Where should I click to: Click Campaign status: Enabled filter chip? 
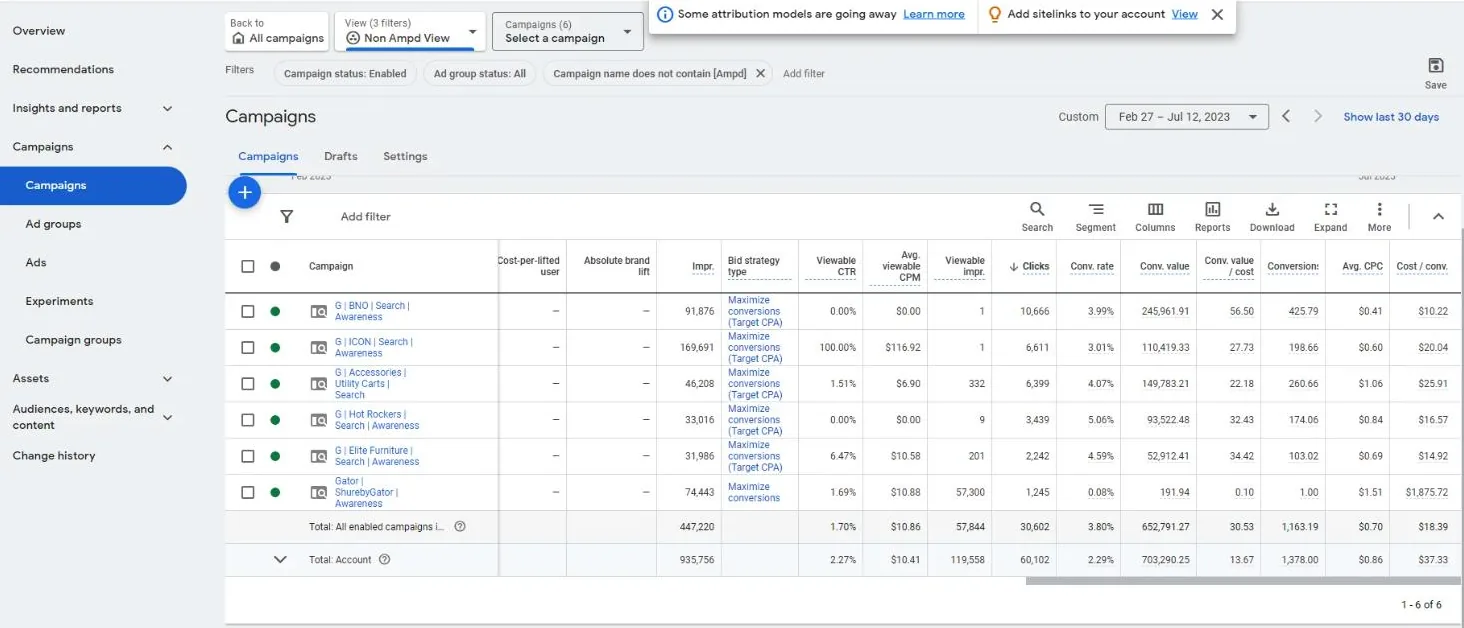345,73
